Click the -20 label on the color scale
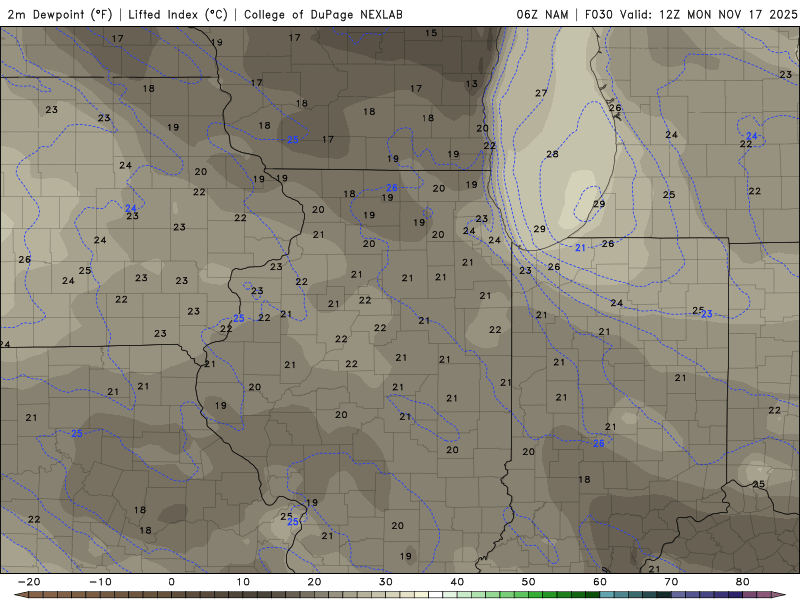The height and width of the screenshot is (600, 800). tap(29, 582)
